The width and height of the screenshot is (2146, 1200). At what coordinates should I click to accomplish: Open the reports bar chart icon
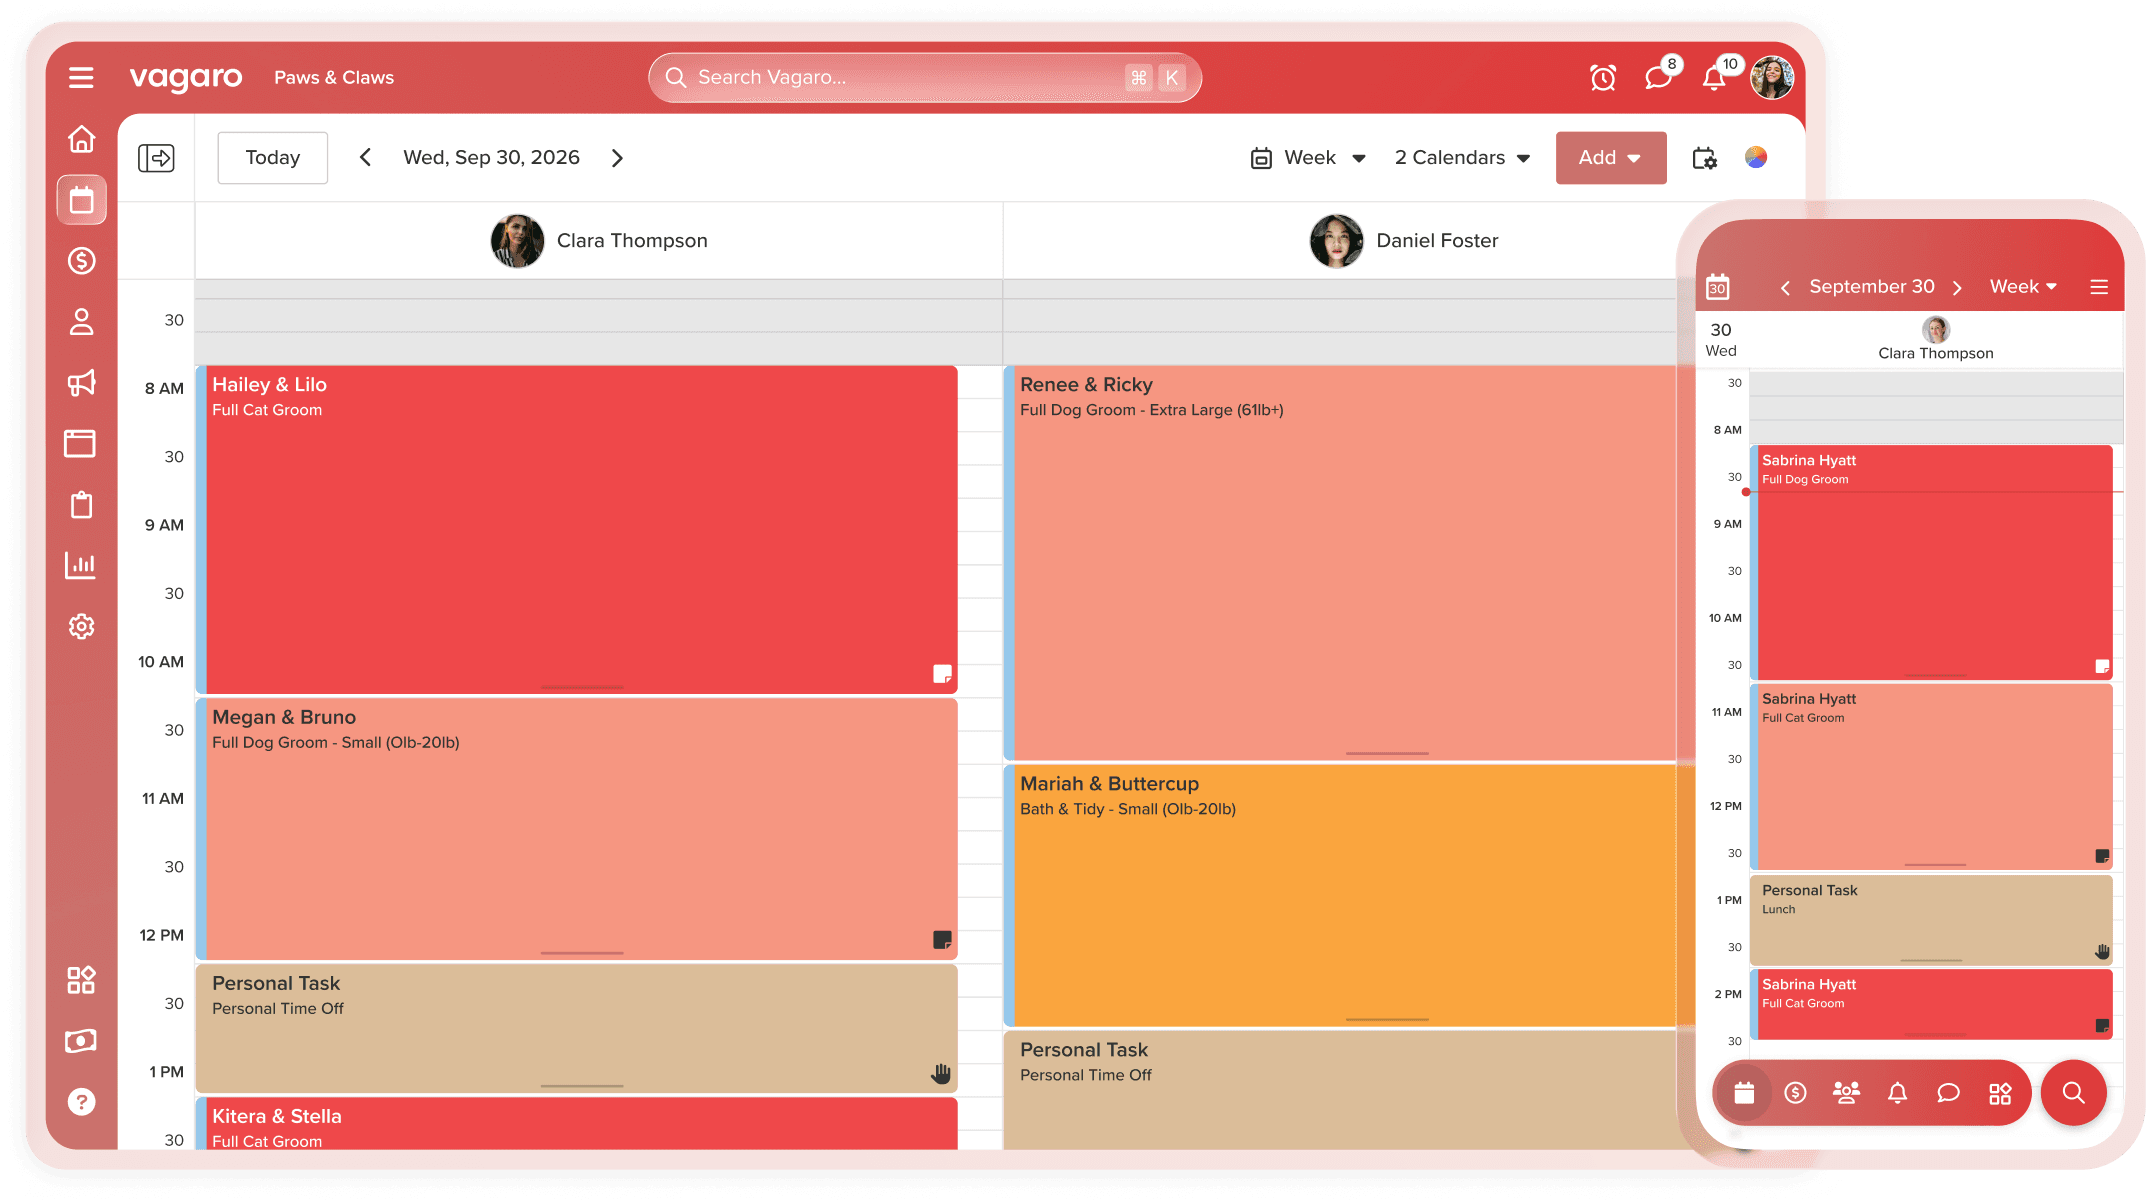(x=81, y=565)
